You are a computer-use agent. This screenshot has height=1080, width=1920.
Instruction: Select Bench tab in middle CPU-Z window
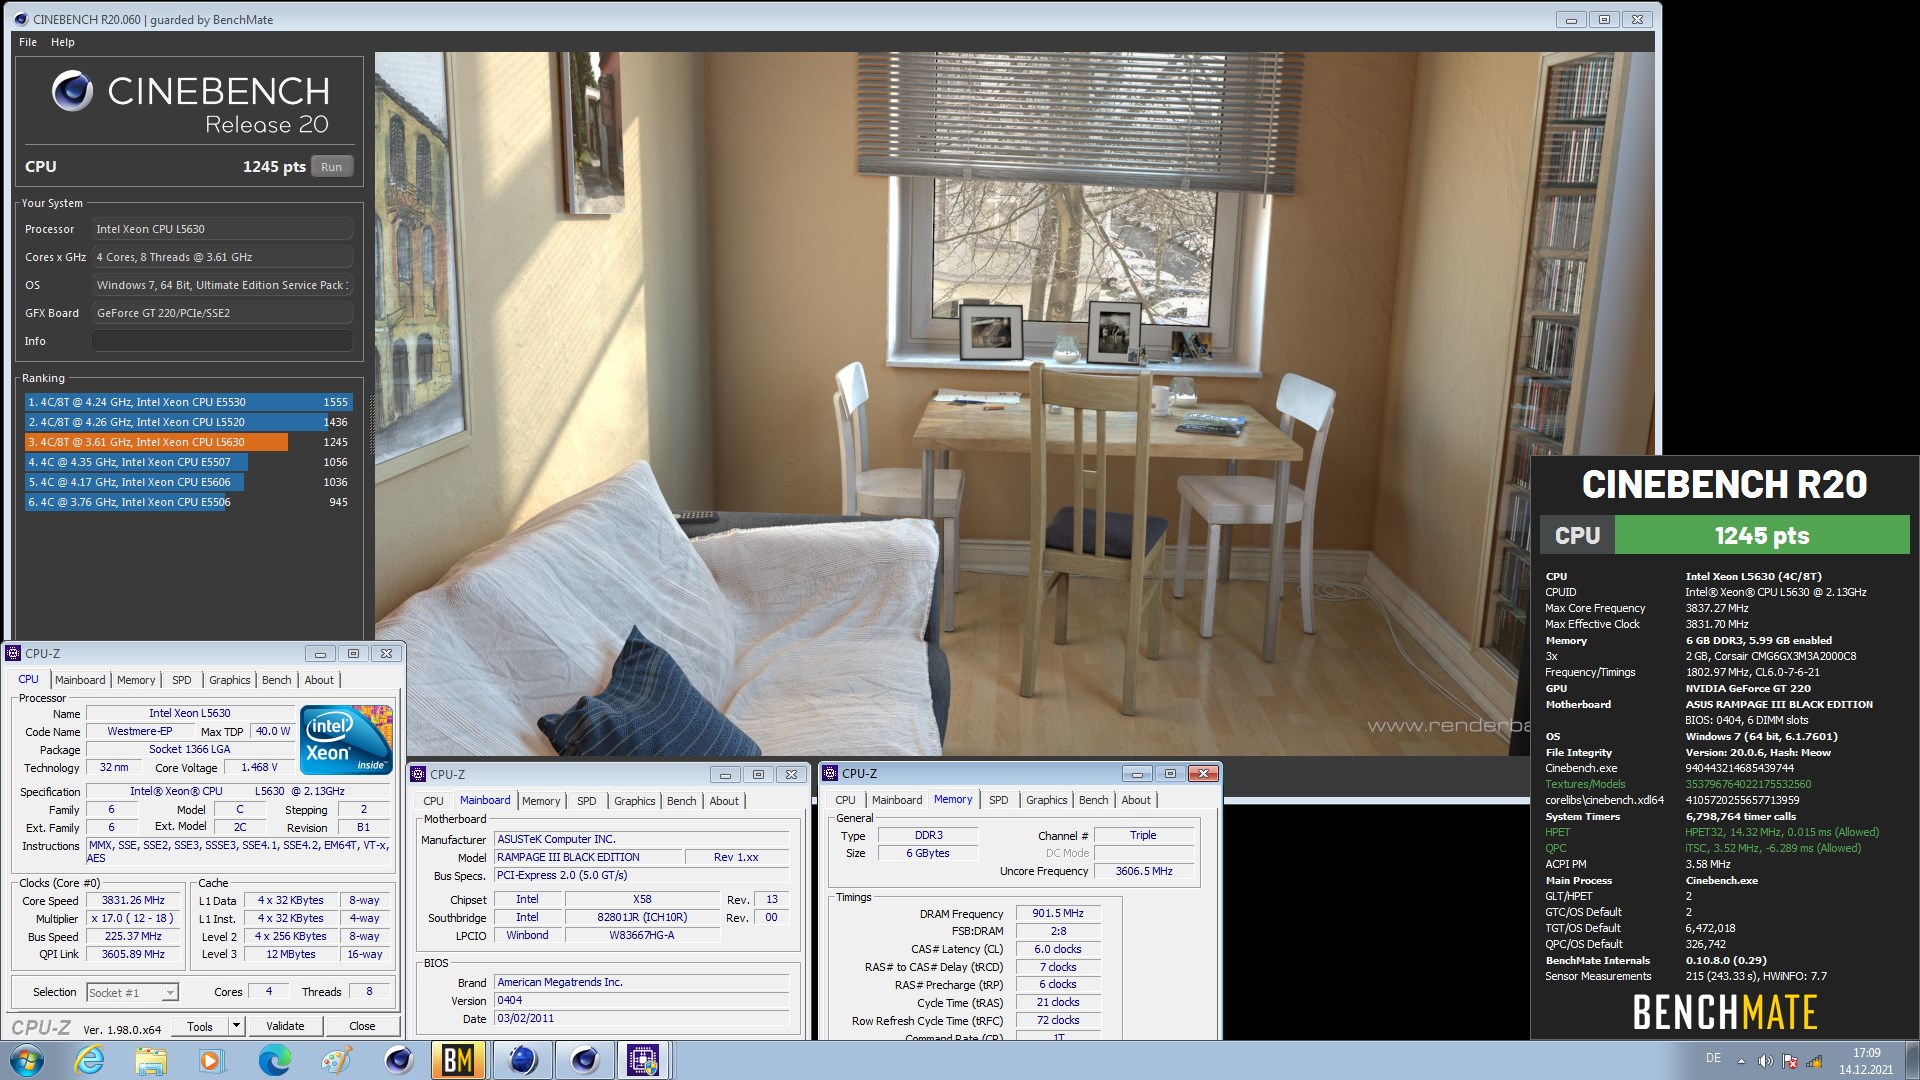(x=682, y=801)
